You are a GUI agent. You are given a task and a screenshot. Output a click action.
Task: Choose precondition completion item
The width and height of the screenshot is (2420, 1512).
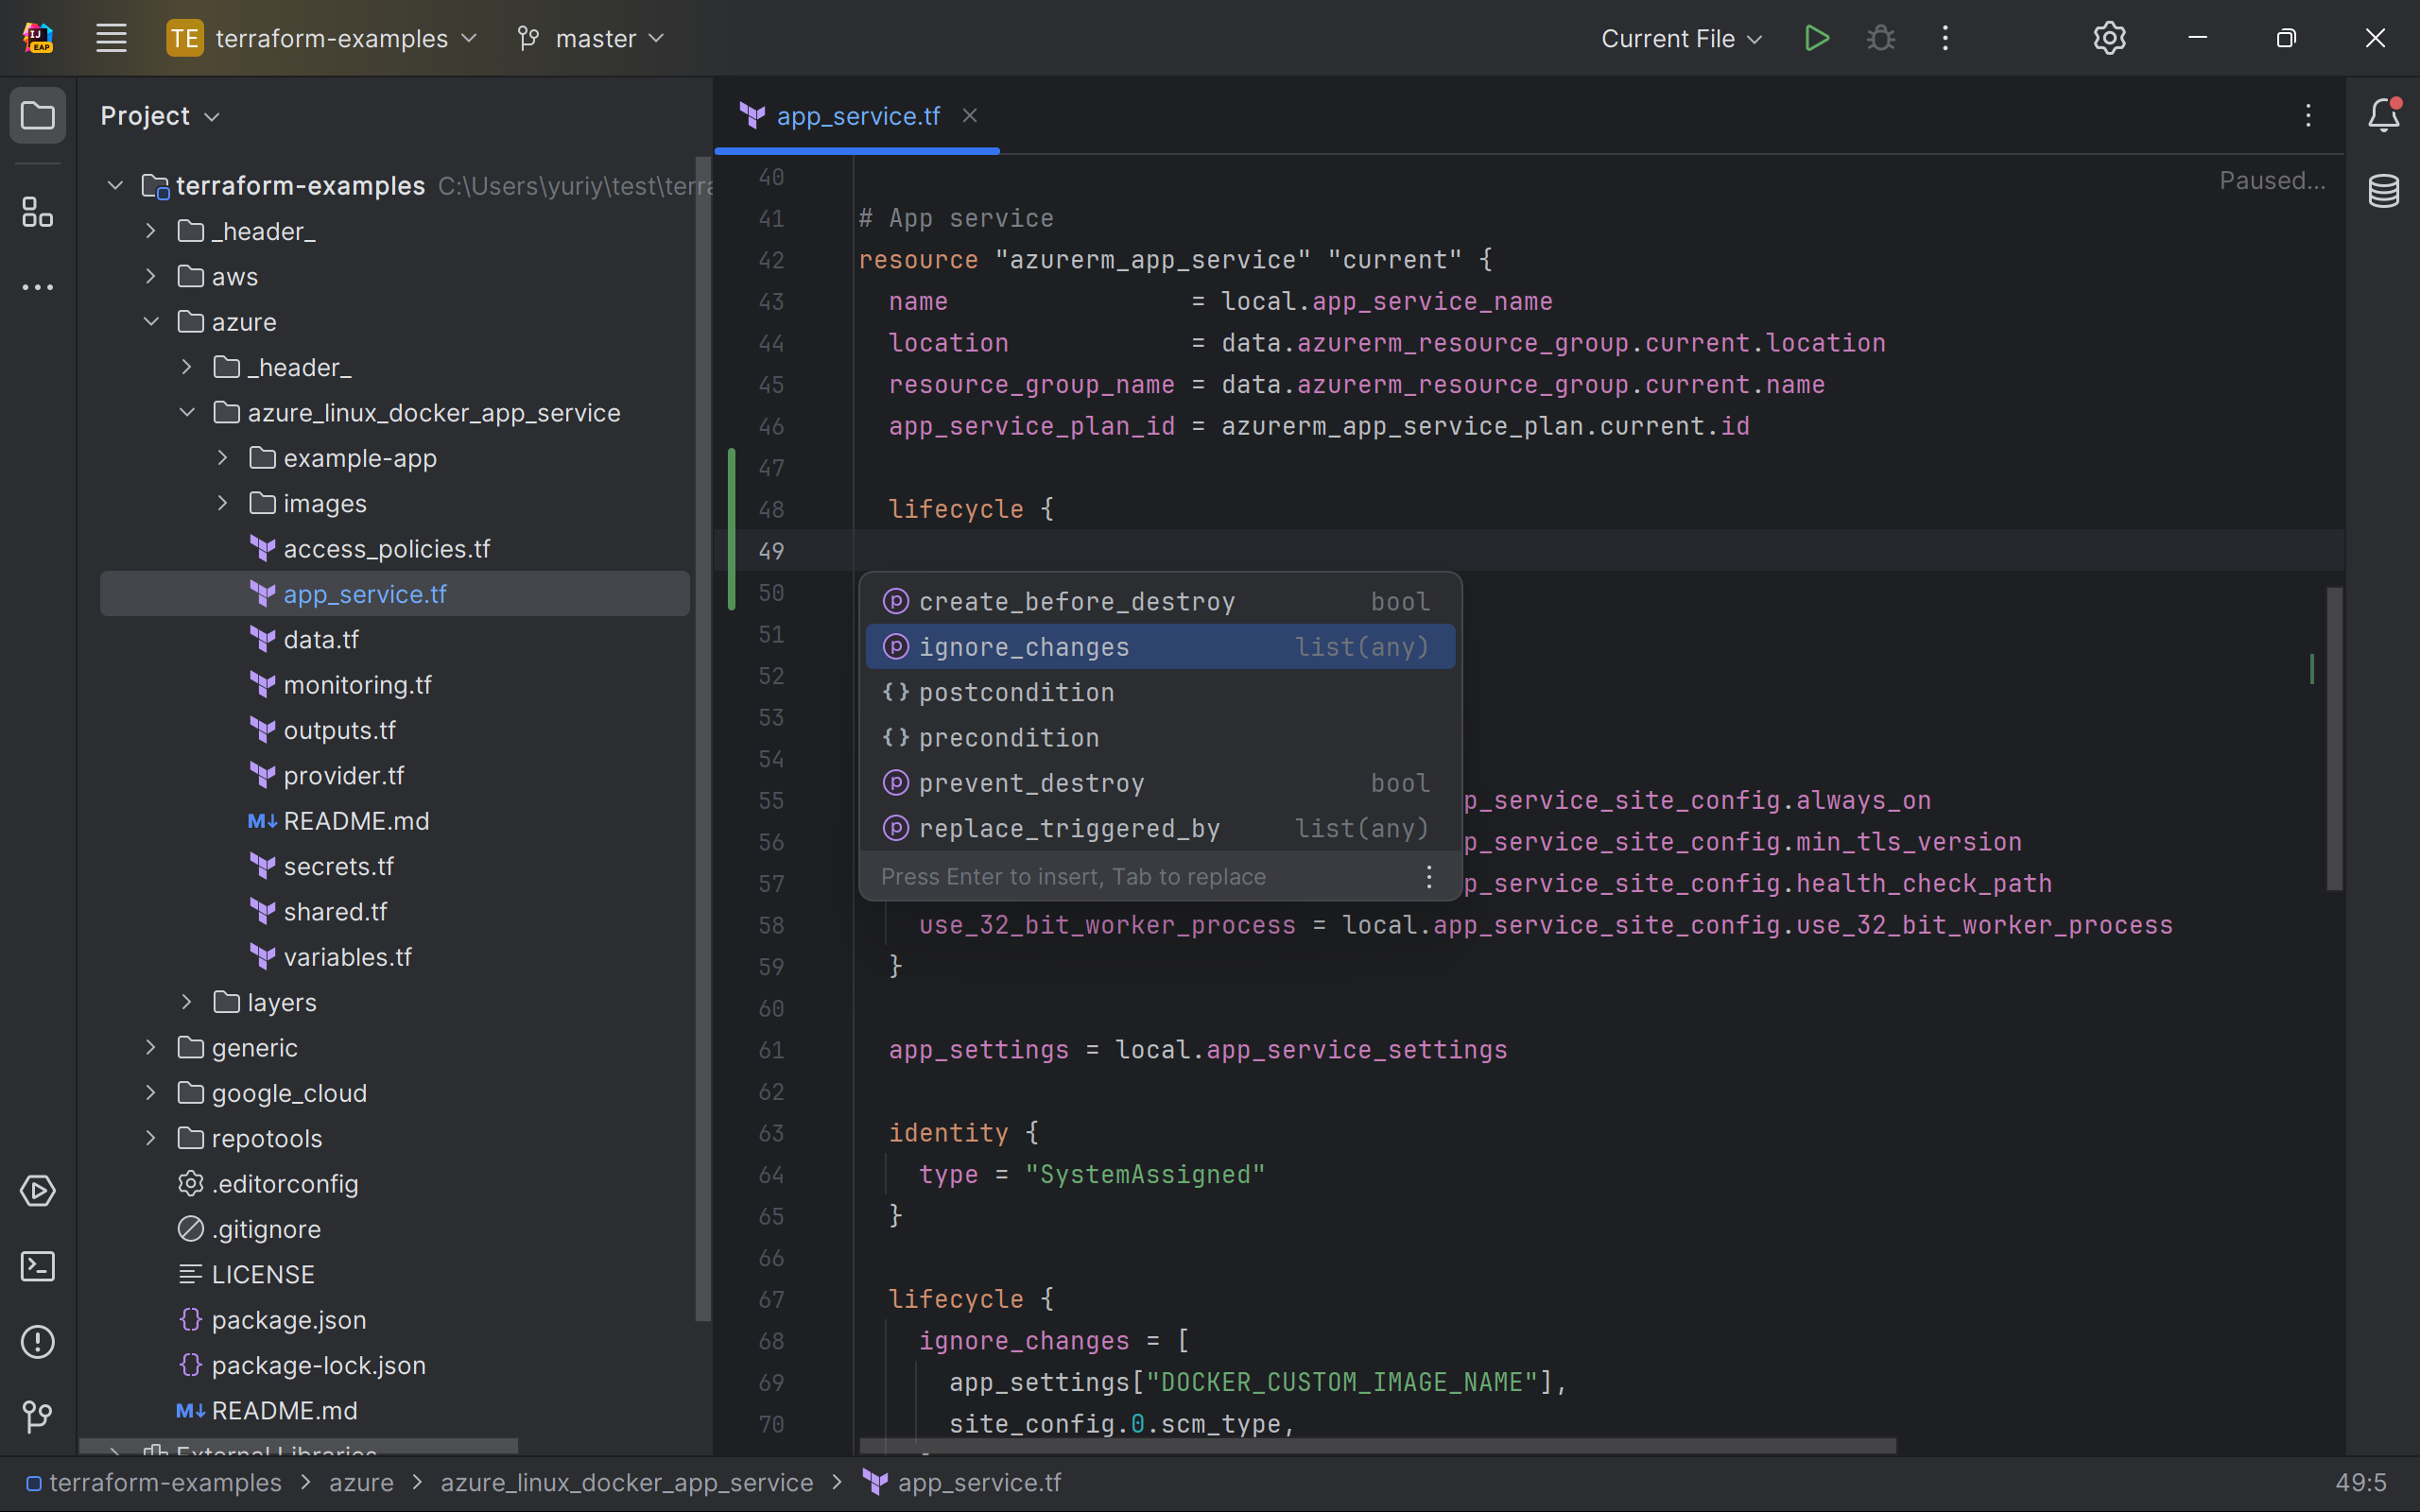tap(1160, 738)
